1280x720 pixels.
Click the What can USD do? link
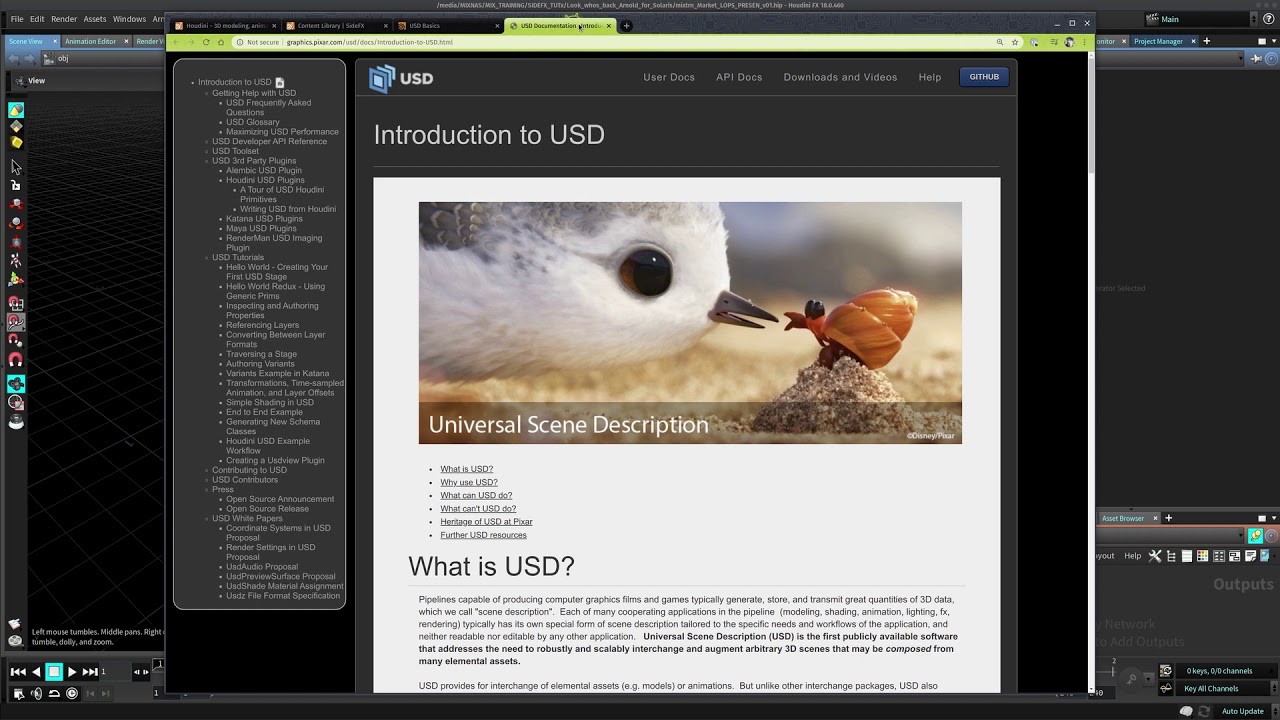(x=476, y=495)
